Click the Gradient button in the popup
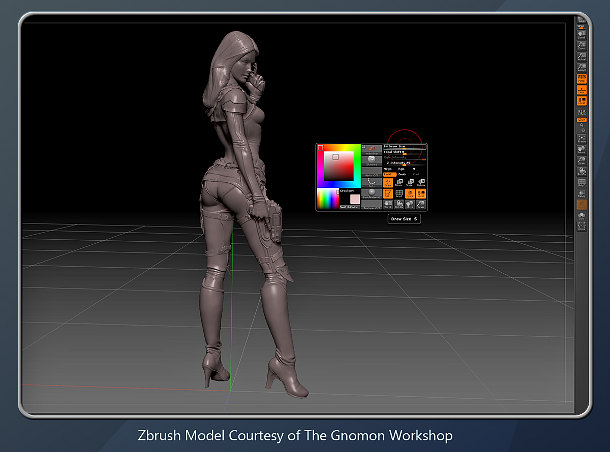The image size is (610, 452). tap(347, 191)
